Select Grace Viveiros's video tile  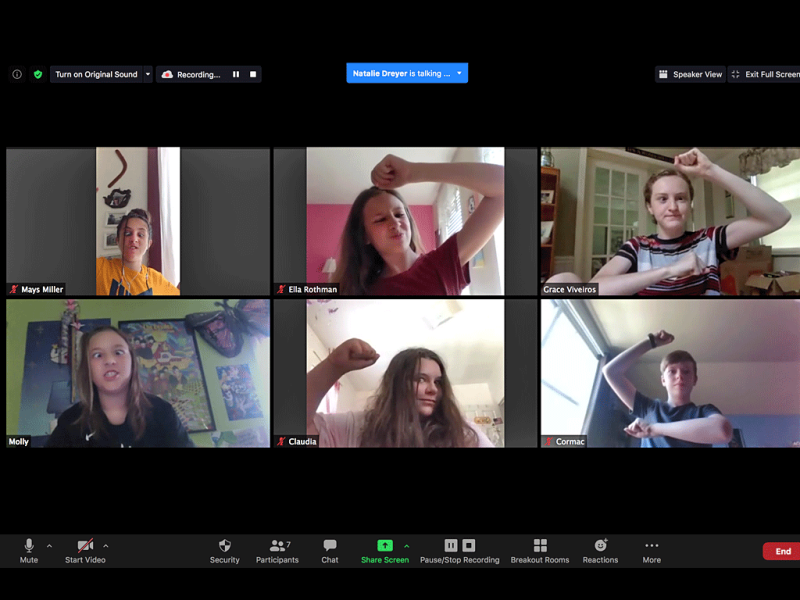coord(670,221)
